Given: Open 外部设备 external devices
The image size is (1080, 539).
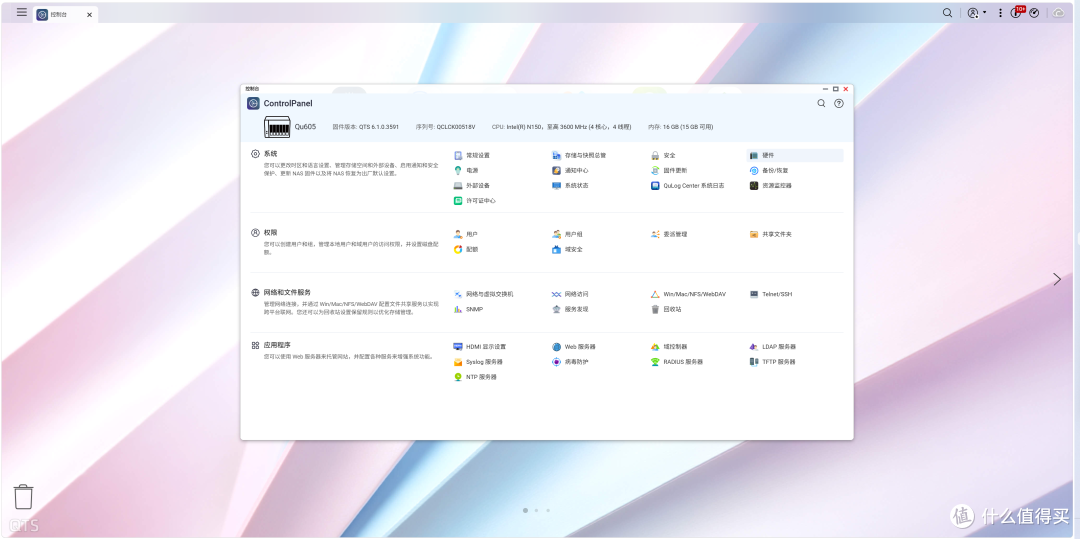Looking at the screenshot, I should pos(472,185).
